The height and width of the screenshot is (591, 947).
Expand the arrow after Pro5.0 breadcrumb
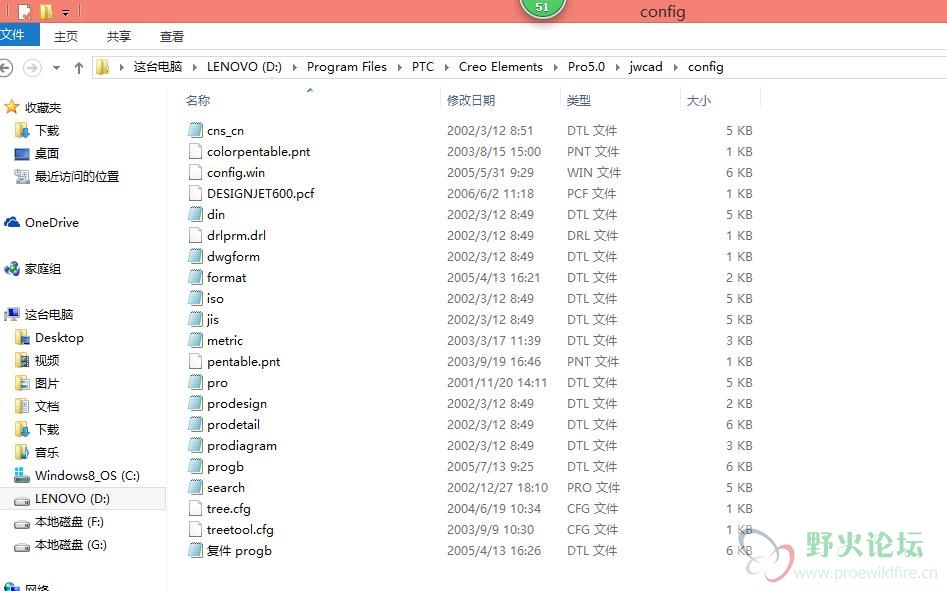(617, 67)
